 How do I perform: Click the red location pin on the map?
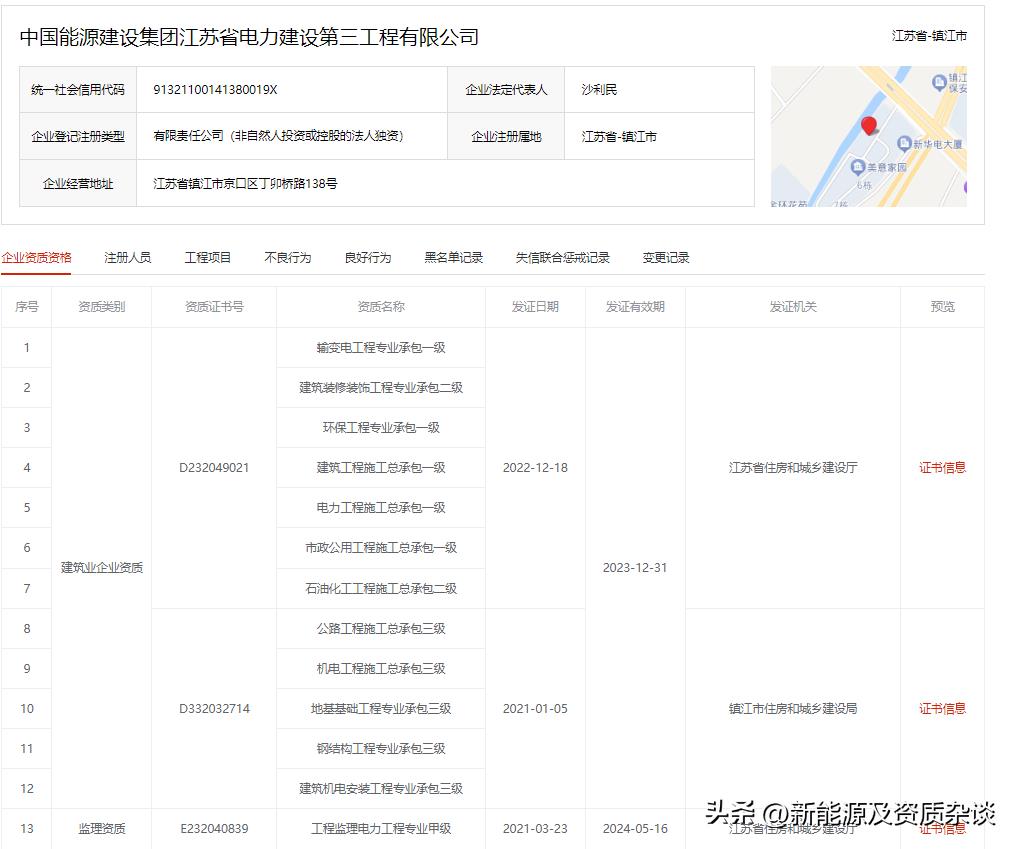pyautogui.click(x=868, y=126)
